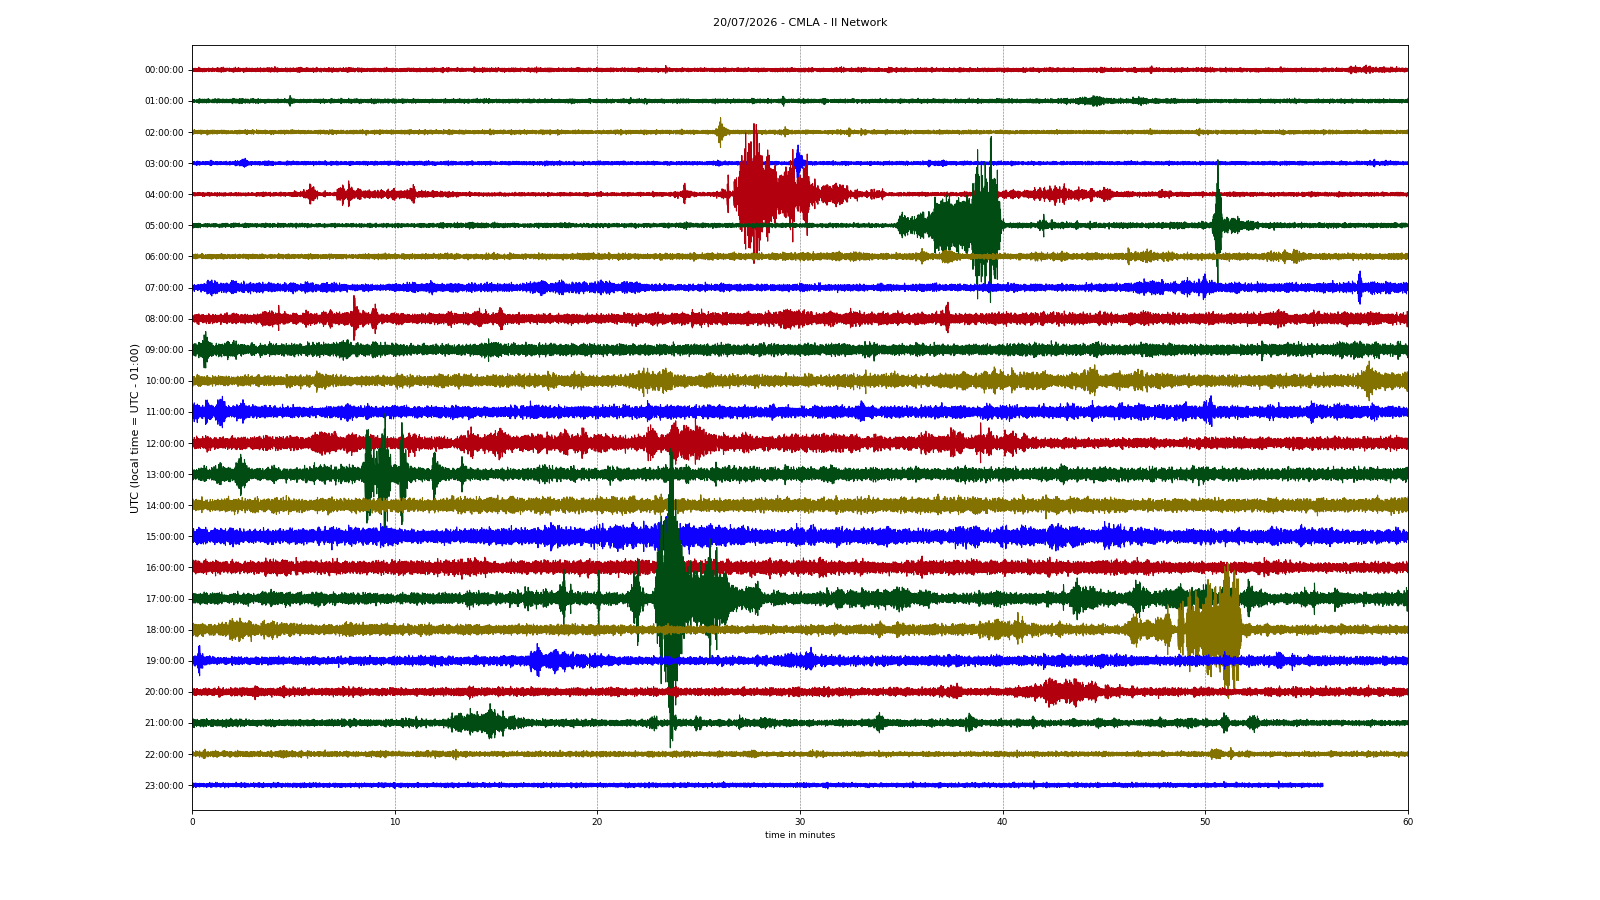Select the 23:00:00 hour label

[x=164, y=785]
